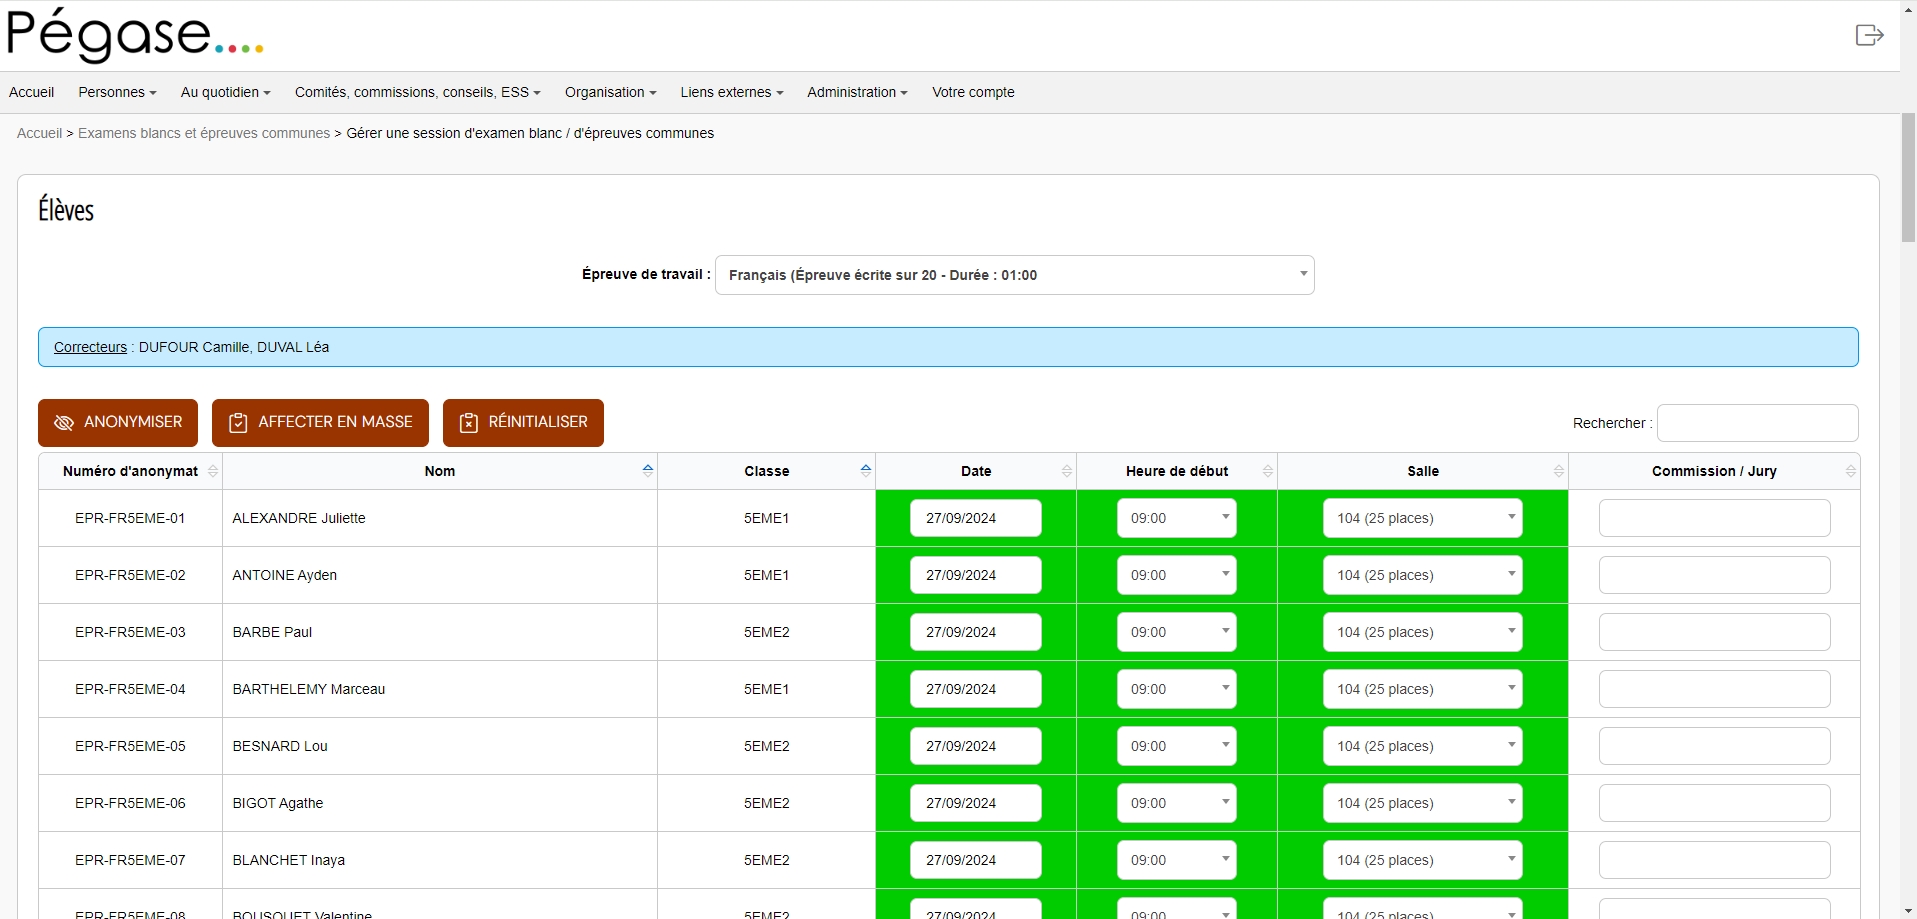1917x919 pixels.
Task: Click Commission / Jury field for ALEXANDRE Juliette
Action: pyautogui.click(x=1715, y=518)
